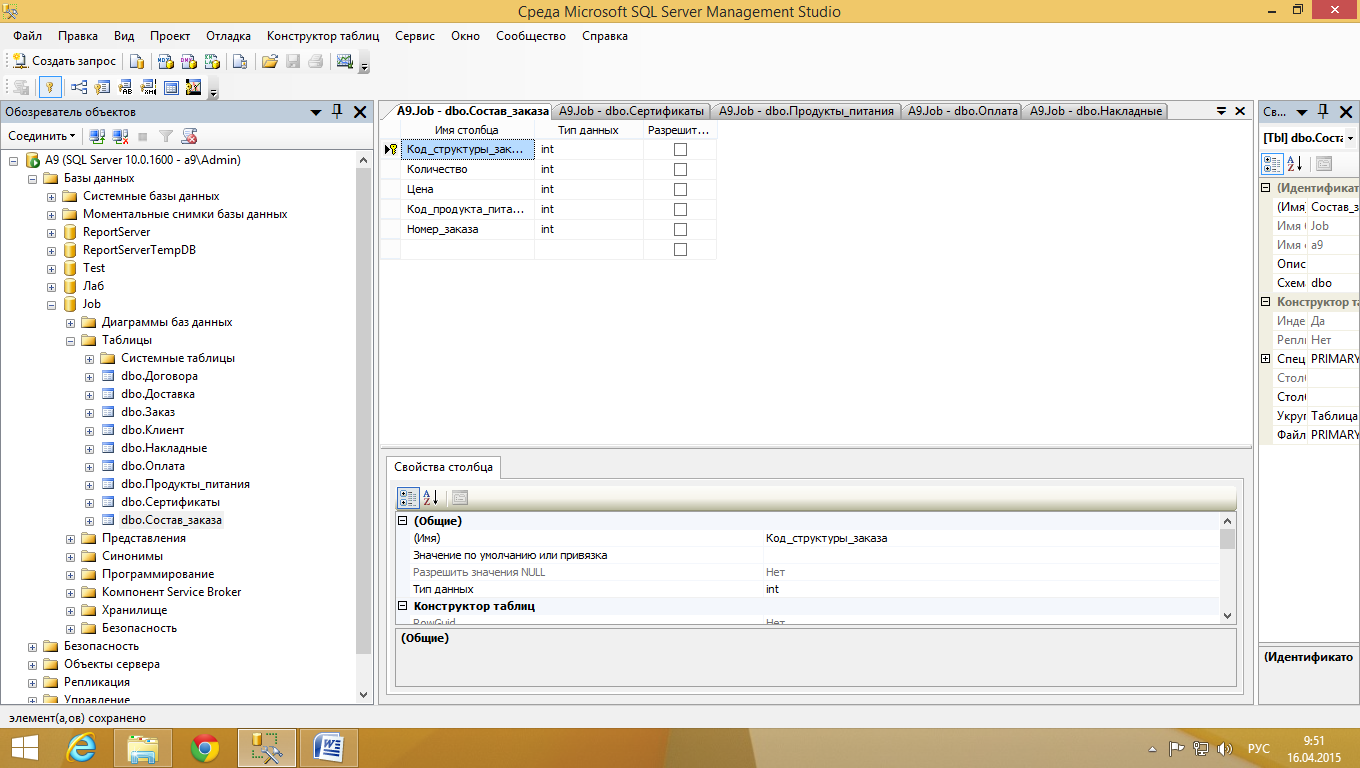Collapse the Таблицы folder node

(x=70, y=340)
